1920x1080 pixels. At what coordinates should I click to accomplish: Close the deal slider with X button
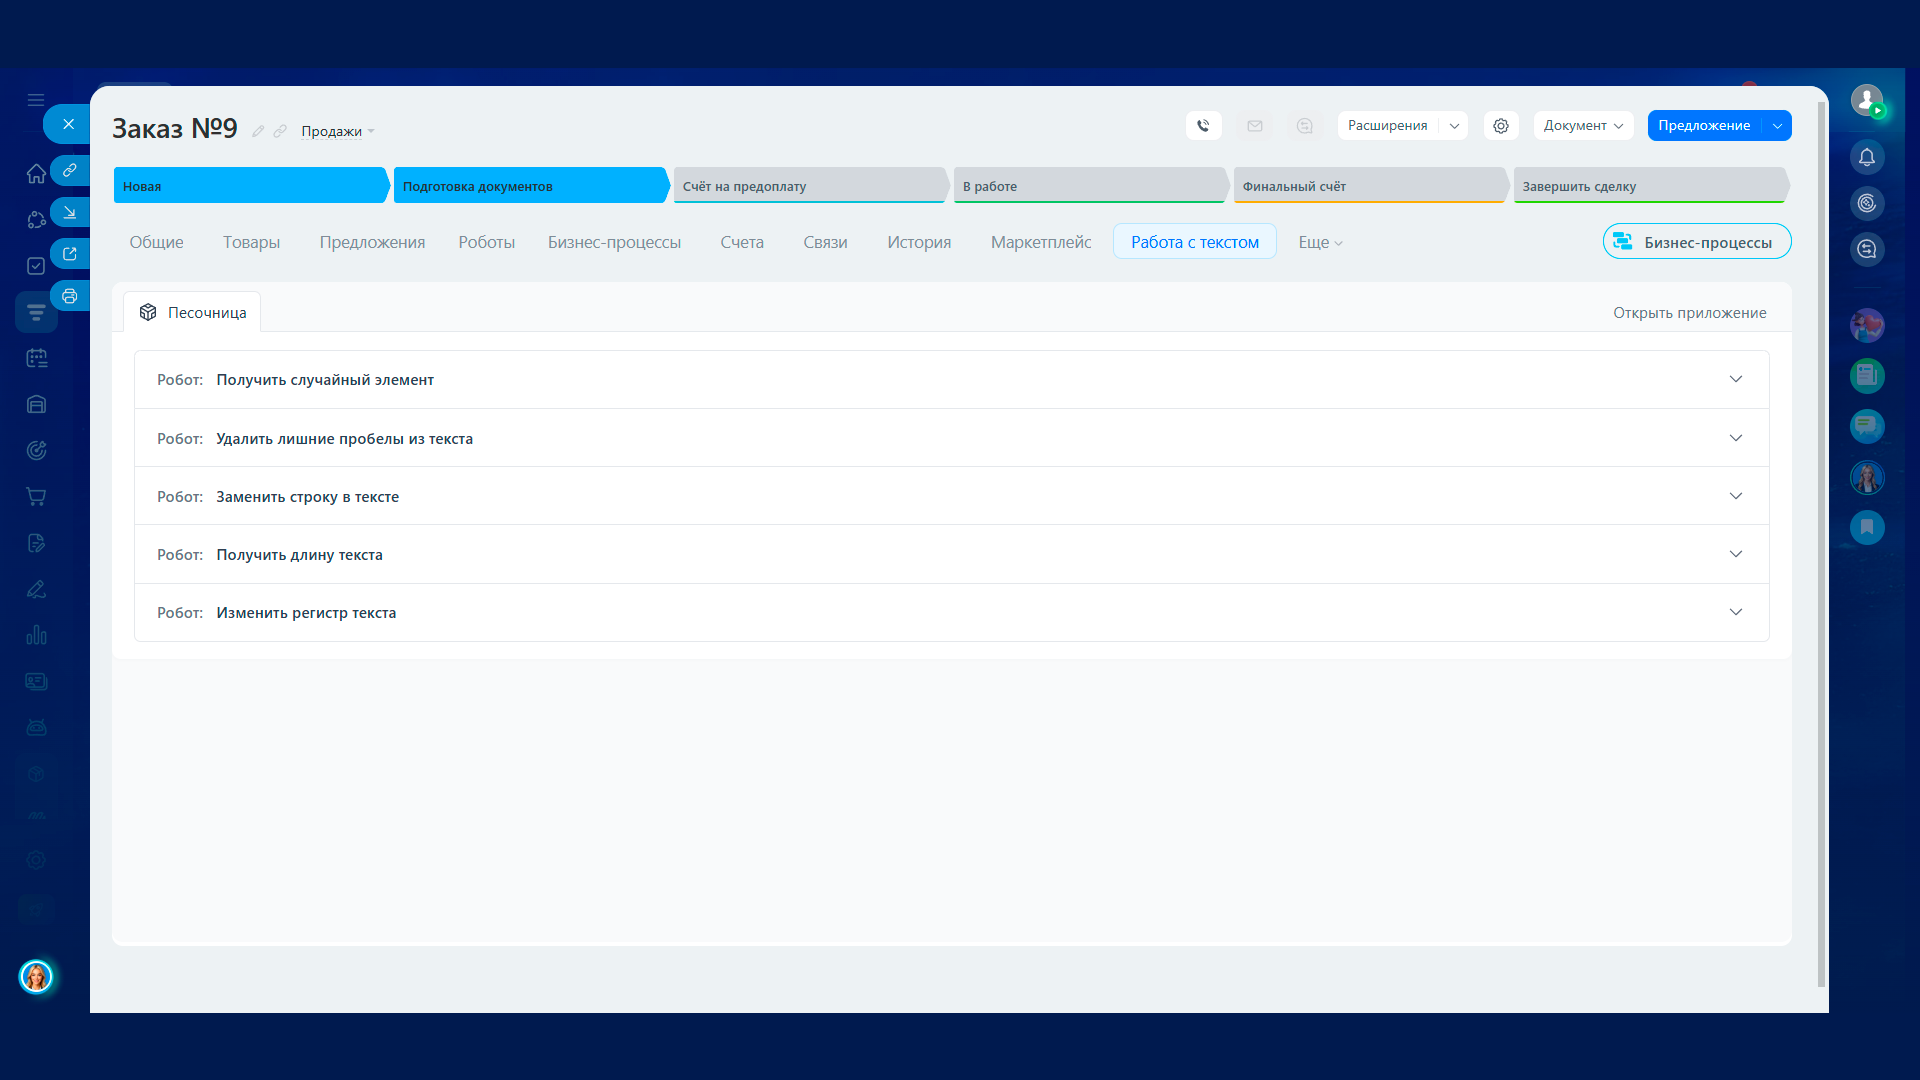[68, 124]
